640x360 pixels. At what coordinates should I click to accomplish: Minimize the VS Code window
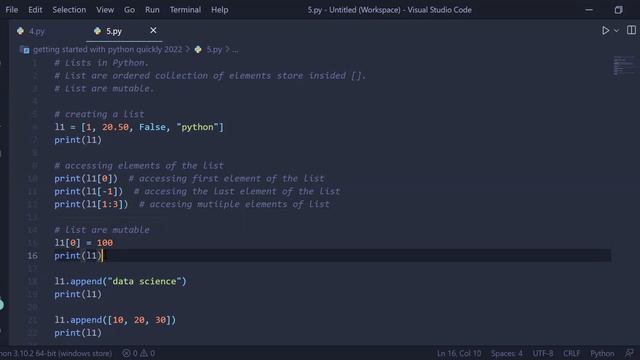coord(589,10)
